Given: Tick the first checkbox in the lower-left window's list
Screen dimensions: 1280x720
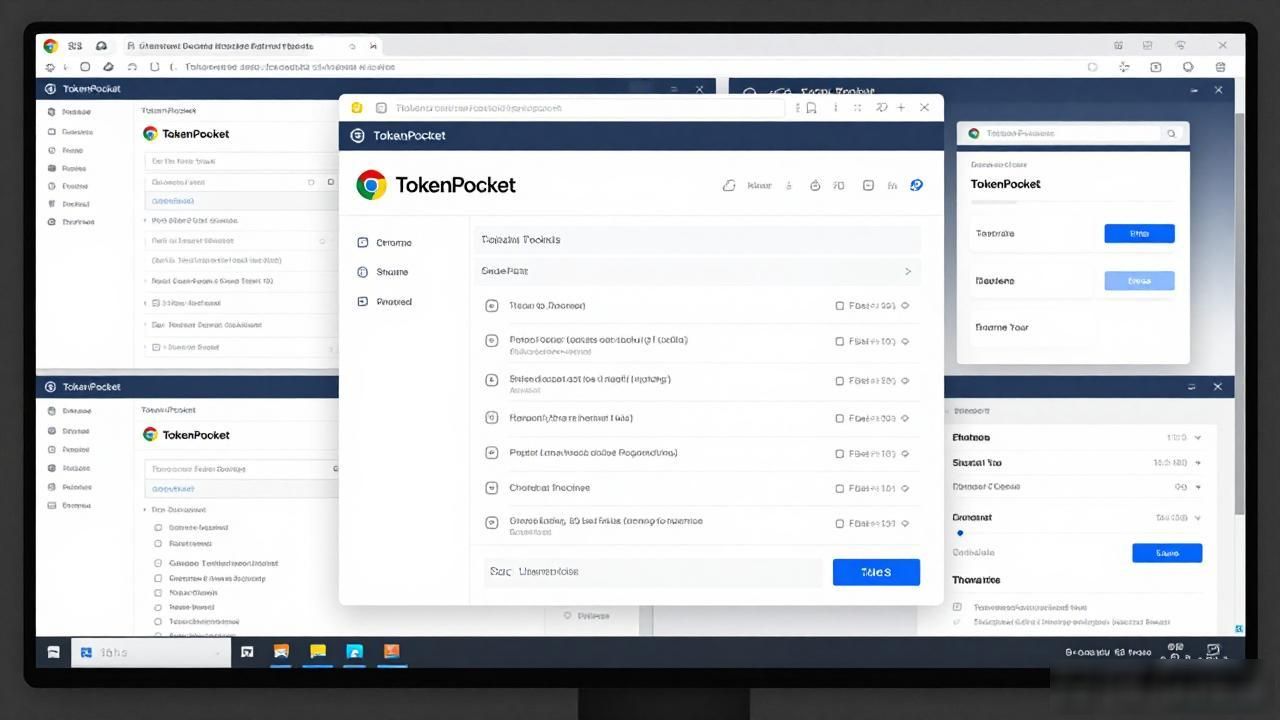Looking at the screenshot, I should click(158, 527).
